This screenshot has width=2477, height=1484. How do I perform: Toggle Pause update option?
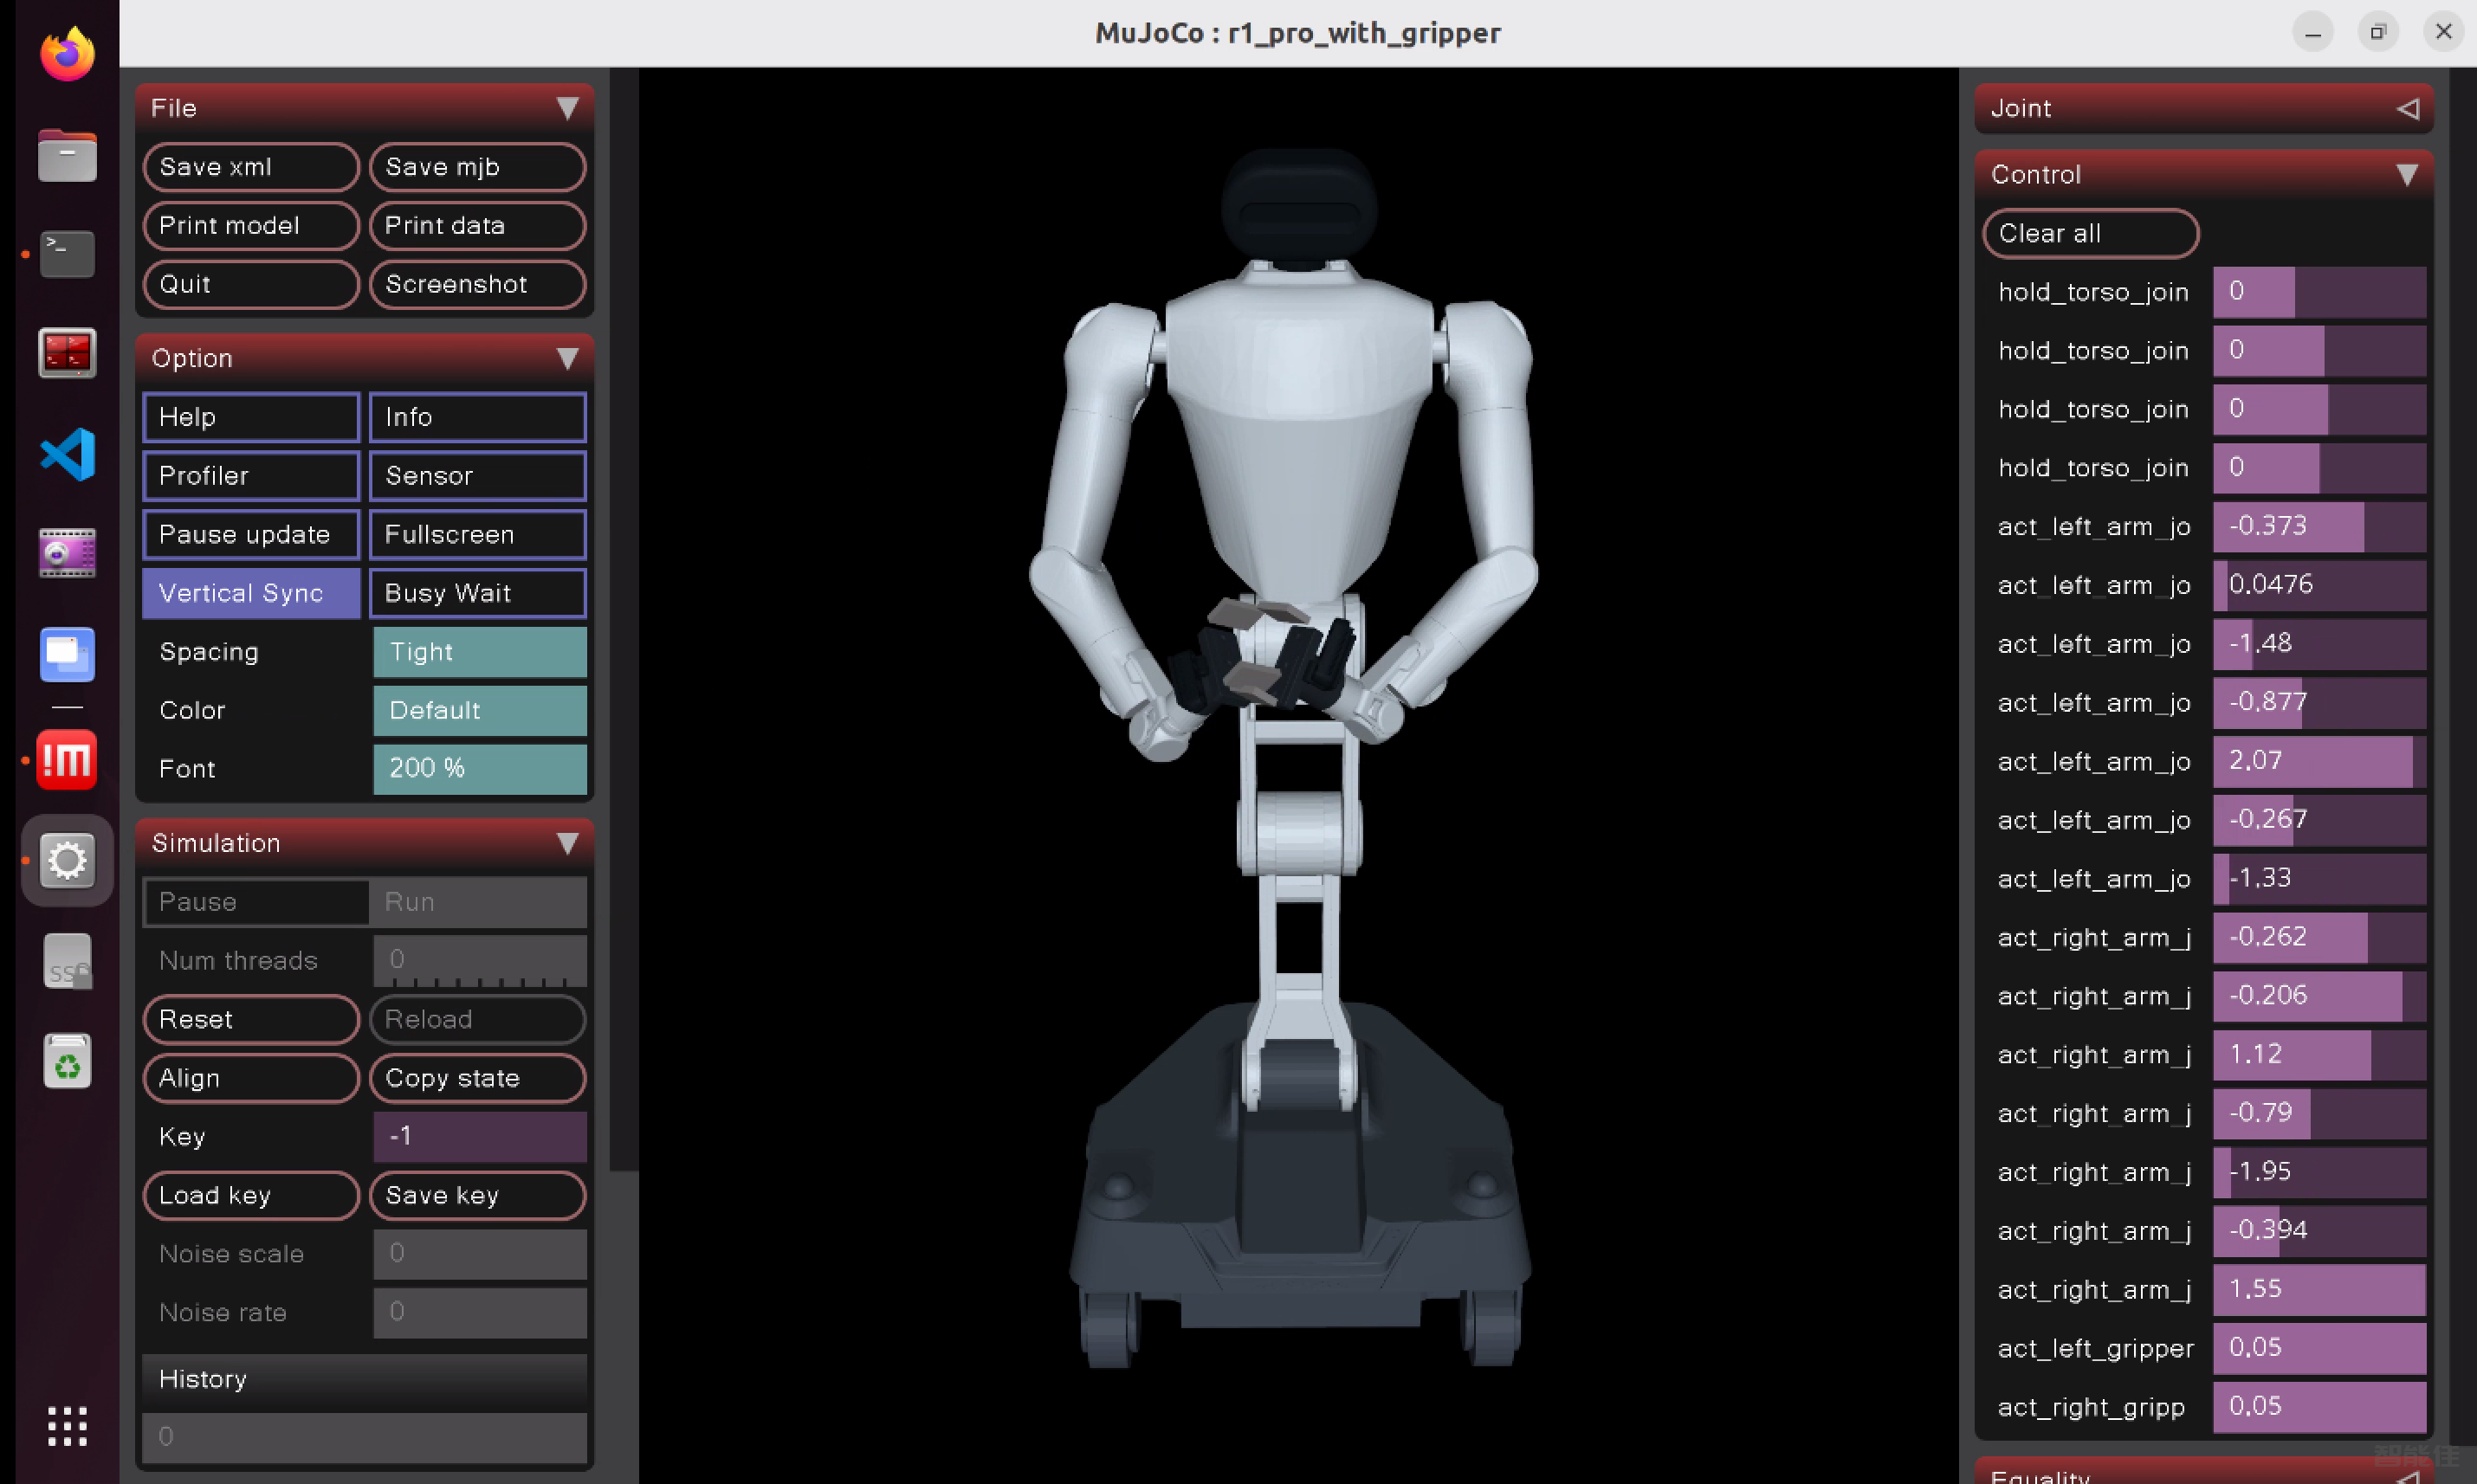251,535
